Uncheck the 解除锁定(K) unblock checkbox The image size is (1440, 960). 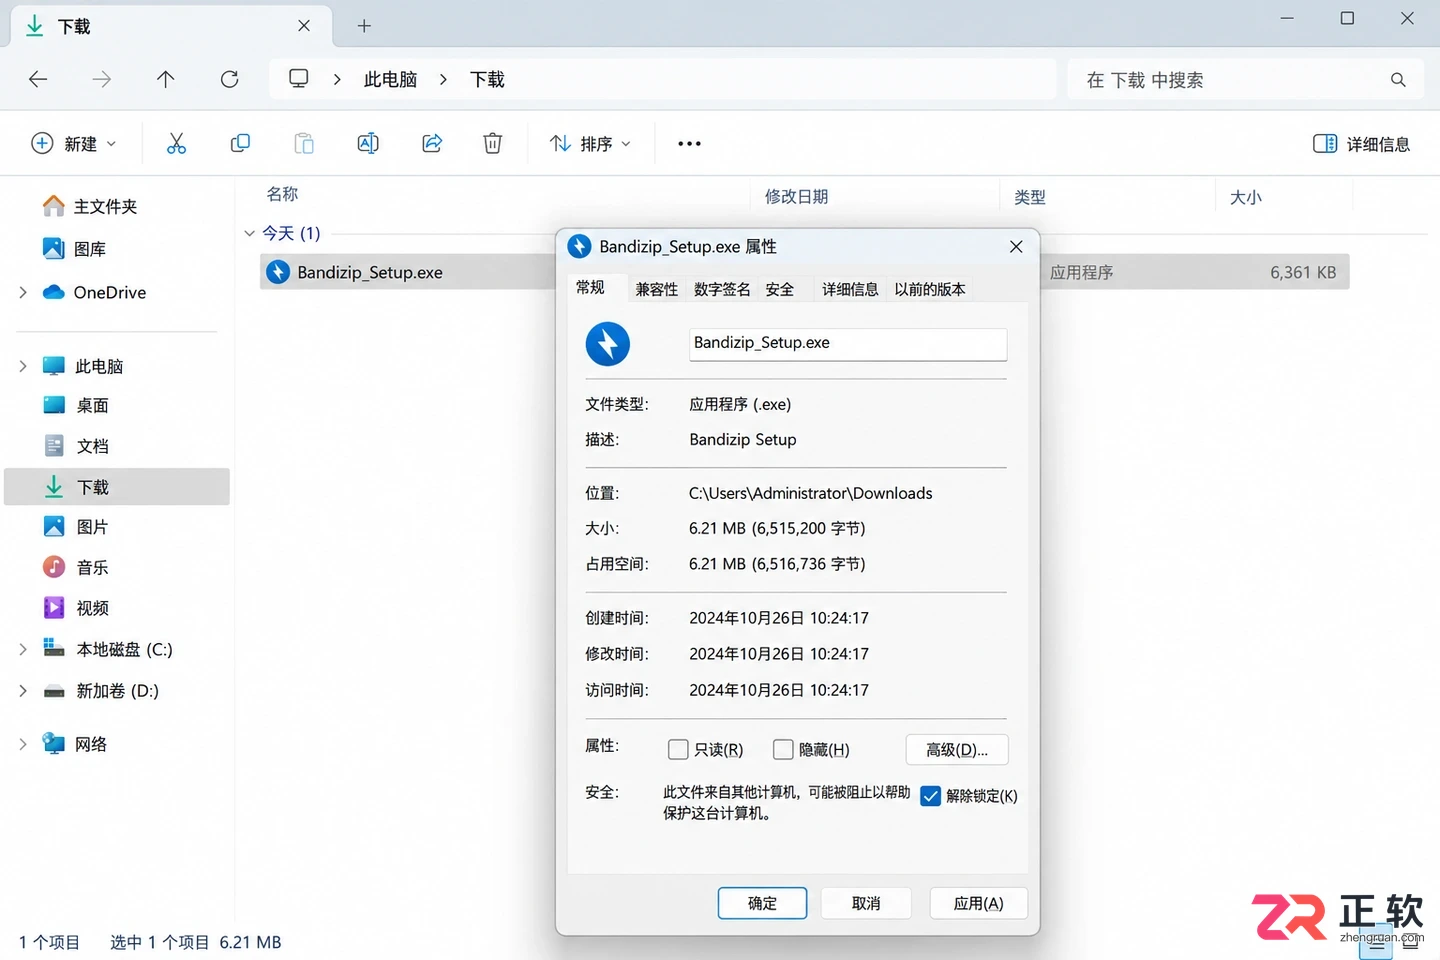pyautogui.click(x=930, y=796)
